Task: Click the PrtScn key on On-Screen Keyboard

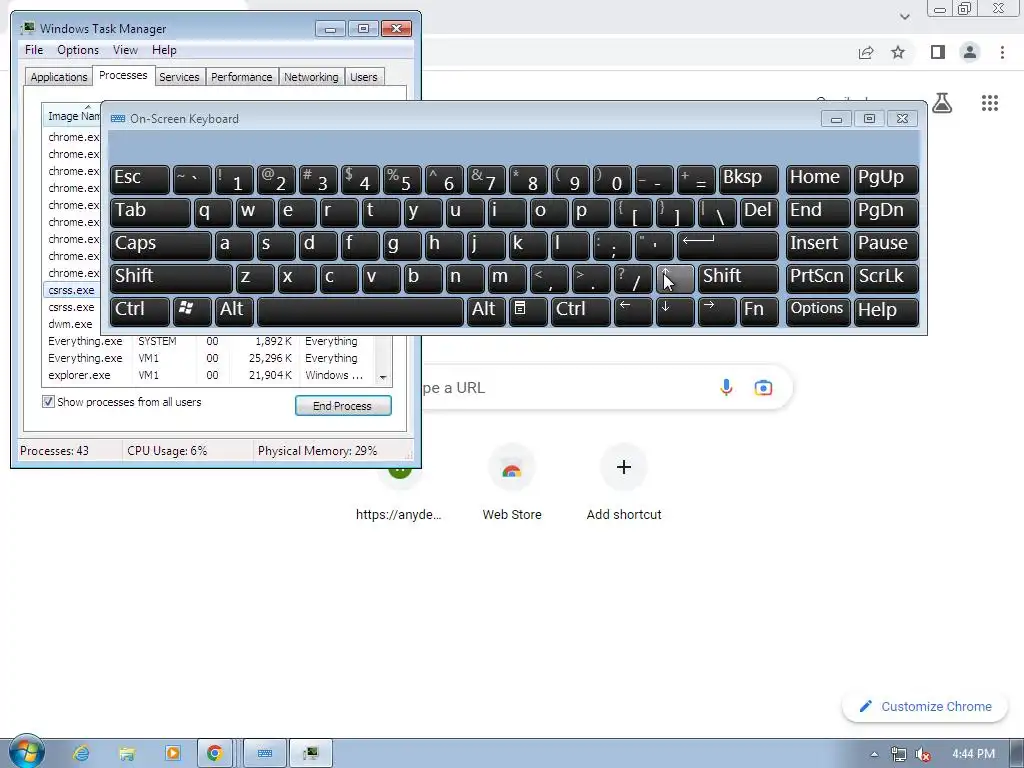Action: click(x=818, y=279)
